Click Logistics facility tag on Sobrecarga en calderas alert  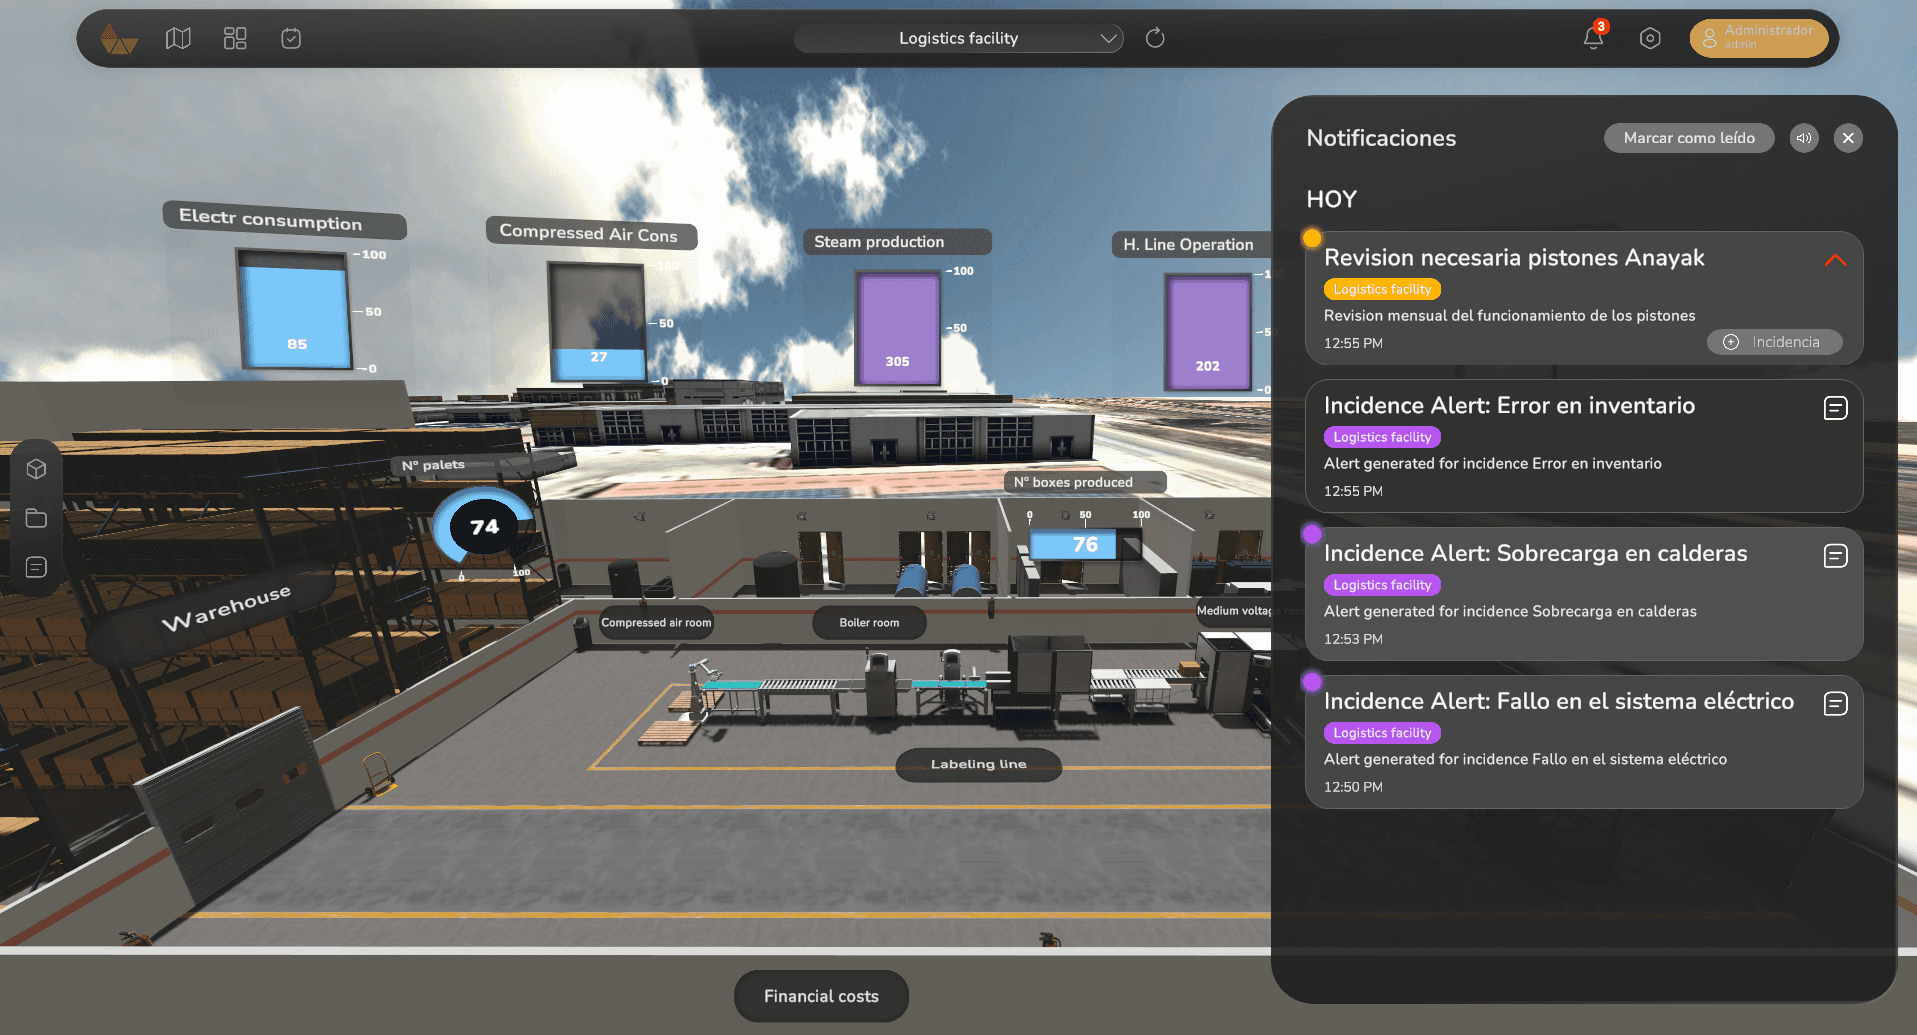coord(1382,585)
